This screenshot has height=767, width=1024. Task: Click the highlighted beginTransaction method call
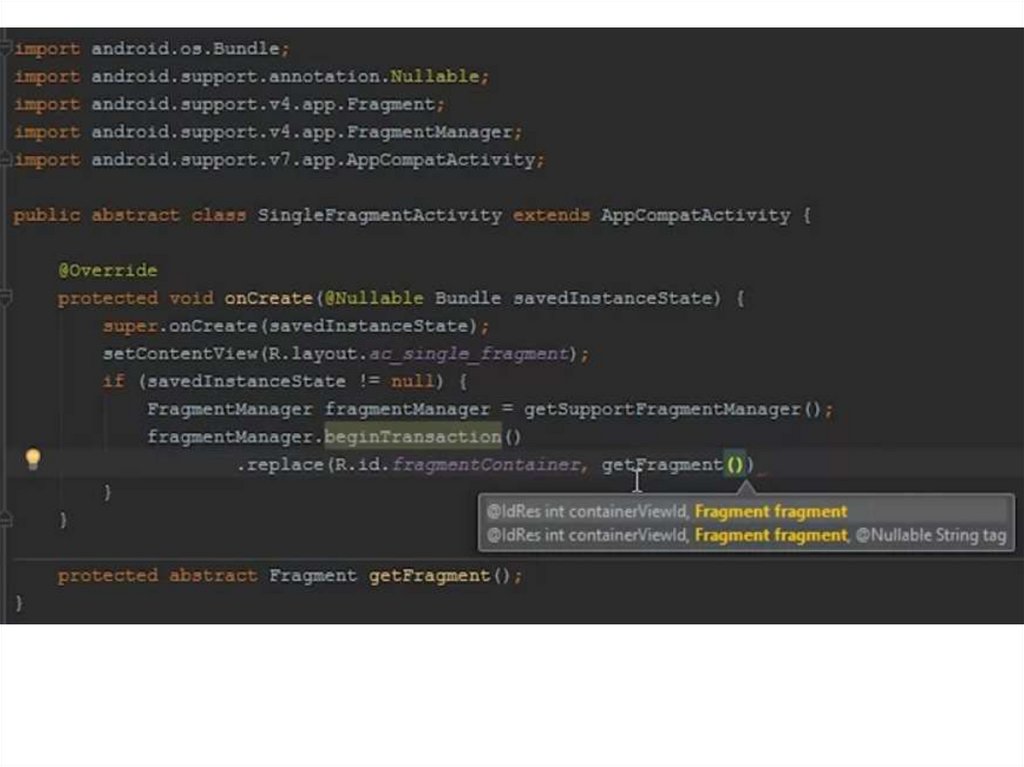click(412, 437)
